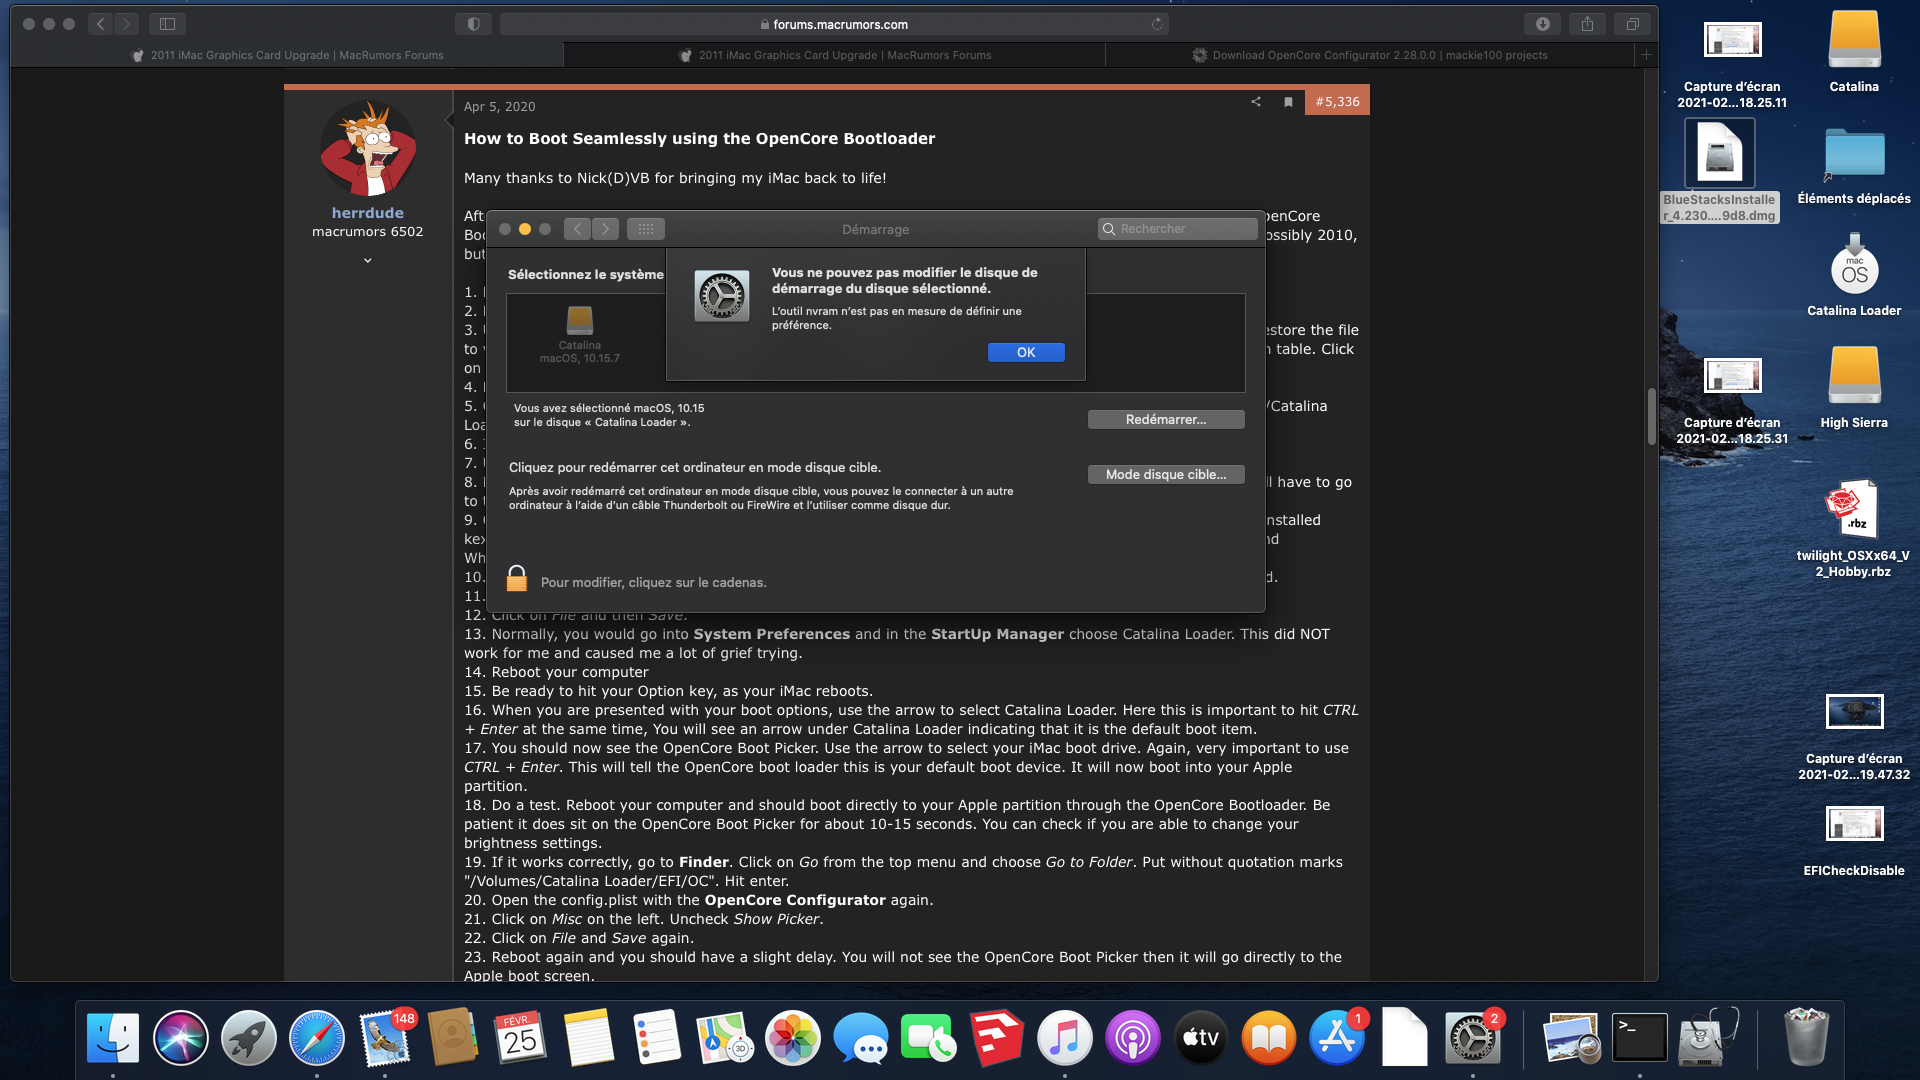Show all tabs overview icon
The height and width of the screenshot is (1080, 1920).
click(1632, 24)
